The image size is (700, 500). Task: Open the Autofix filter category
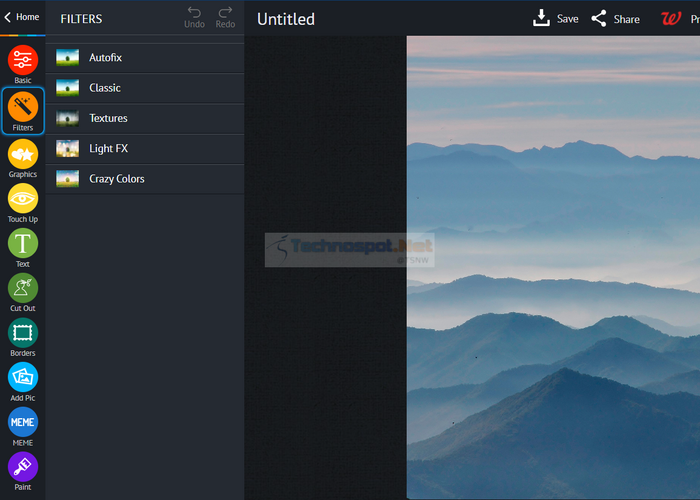click(x=145, y=58)
